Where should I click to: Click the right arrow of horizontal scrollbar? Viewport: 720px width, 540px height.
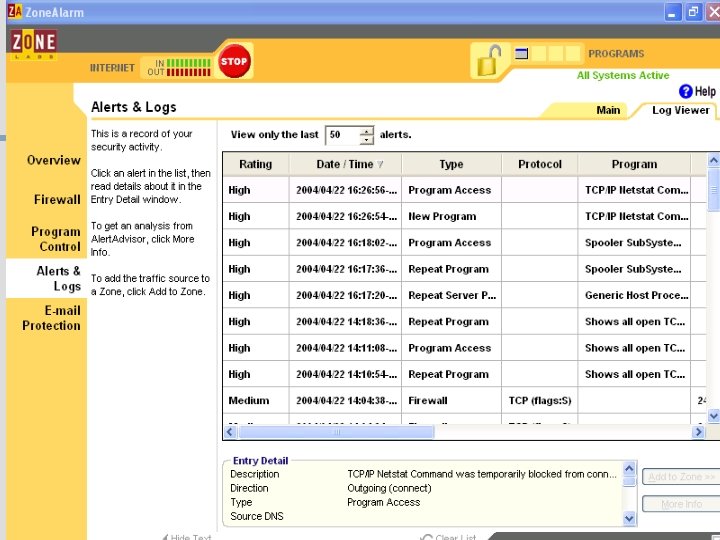click(x=698, y=432)
